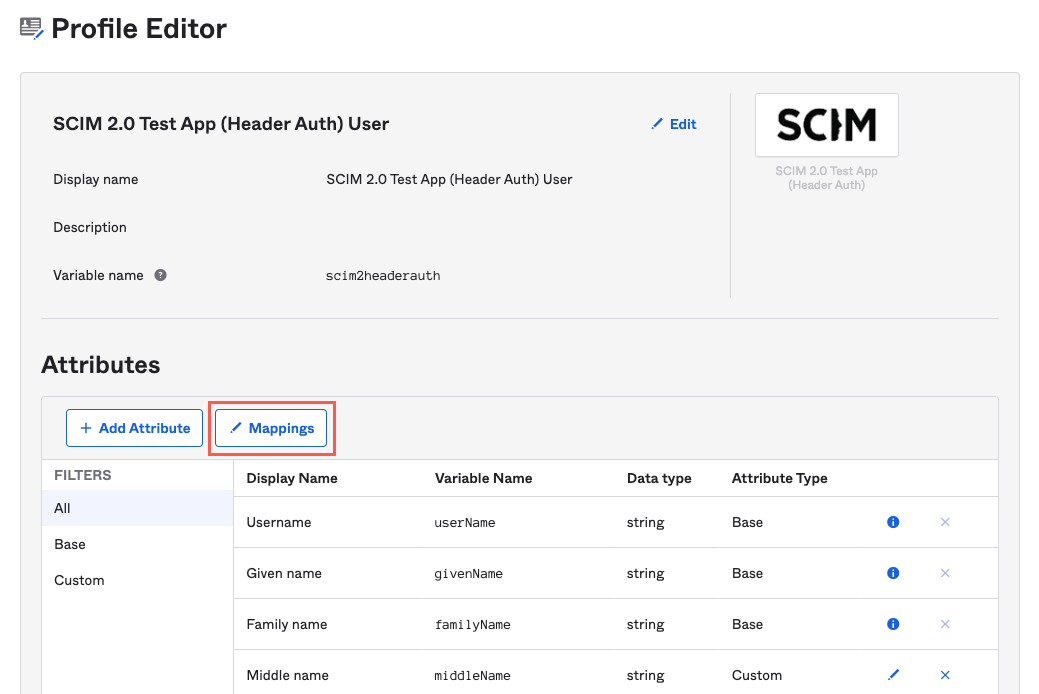The image size is (1039, 694).
Task: Open the Variable name help tooltip
Action: pyautogui.click(x=160, y=275)
